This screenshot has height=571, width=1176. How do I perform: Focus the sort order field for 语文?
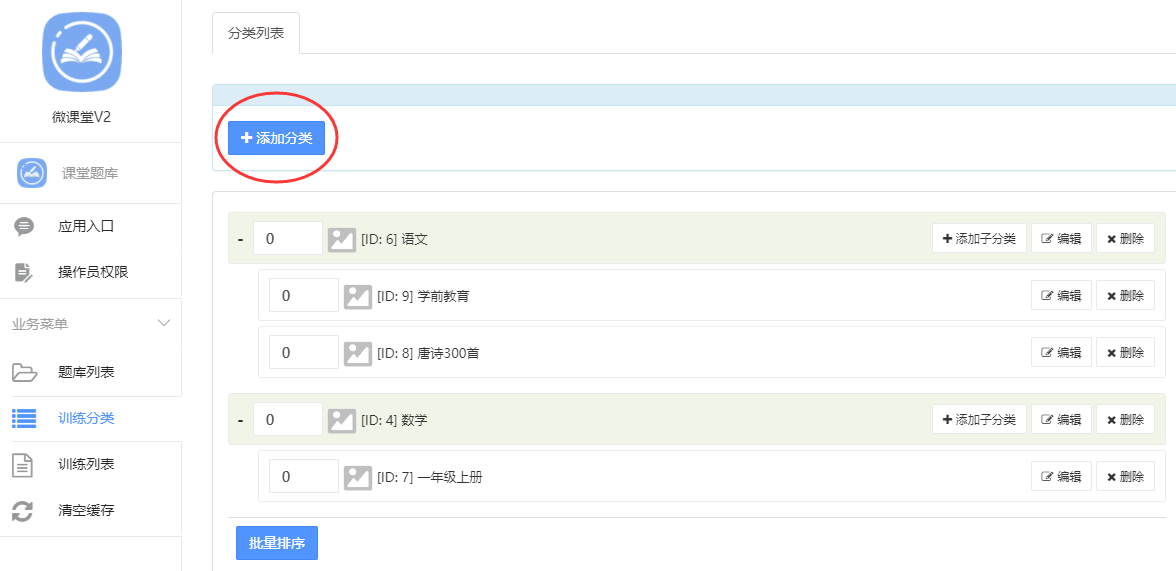point(288,239)
